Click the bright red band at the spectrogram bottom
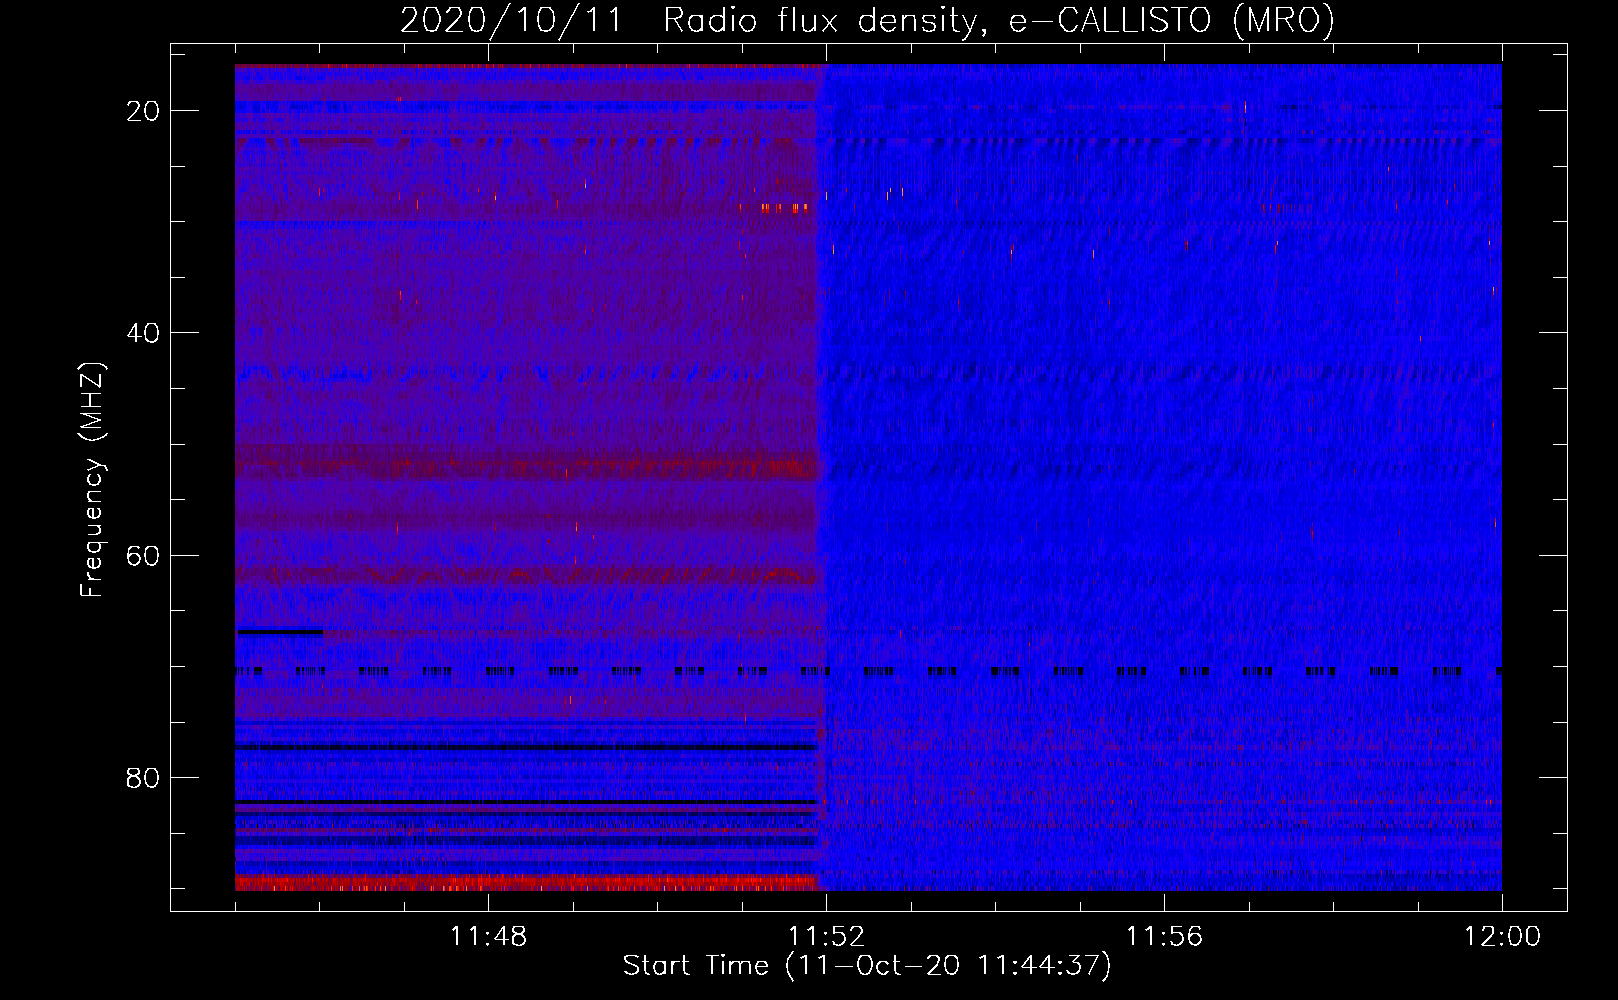Viewport: 1618px width, 1000px height. tap(526, 882)
